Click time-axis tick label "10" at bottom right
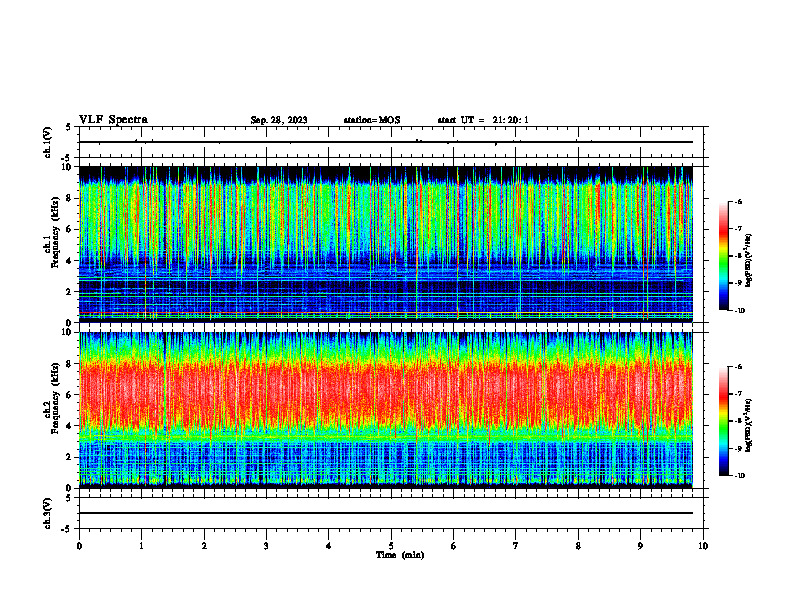Viewport: 792px width, 612px height. (x=703, y=546)
